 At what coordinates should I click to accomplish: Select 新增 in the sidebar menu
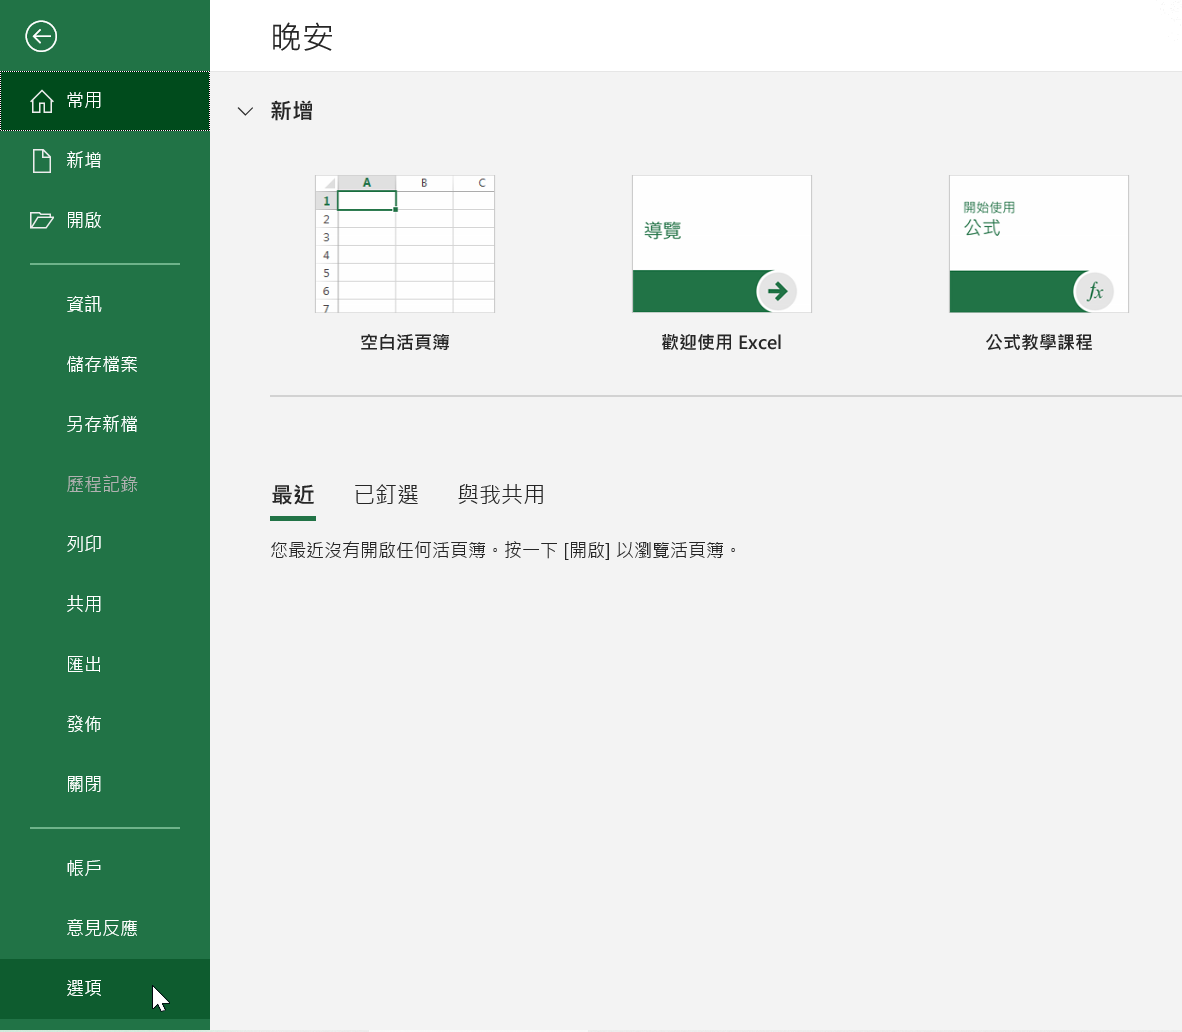click(x=105, y=161)
